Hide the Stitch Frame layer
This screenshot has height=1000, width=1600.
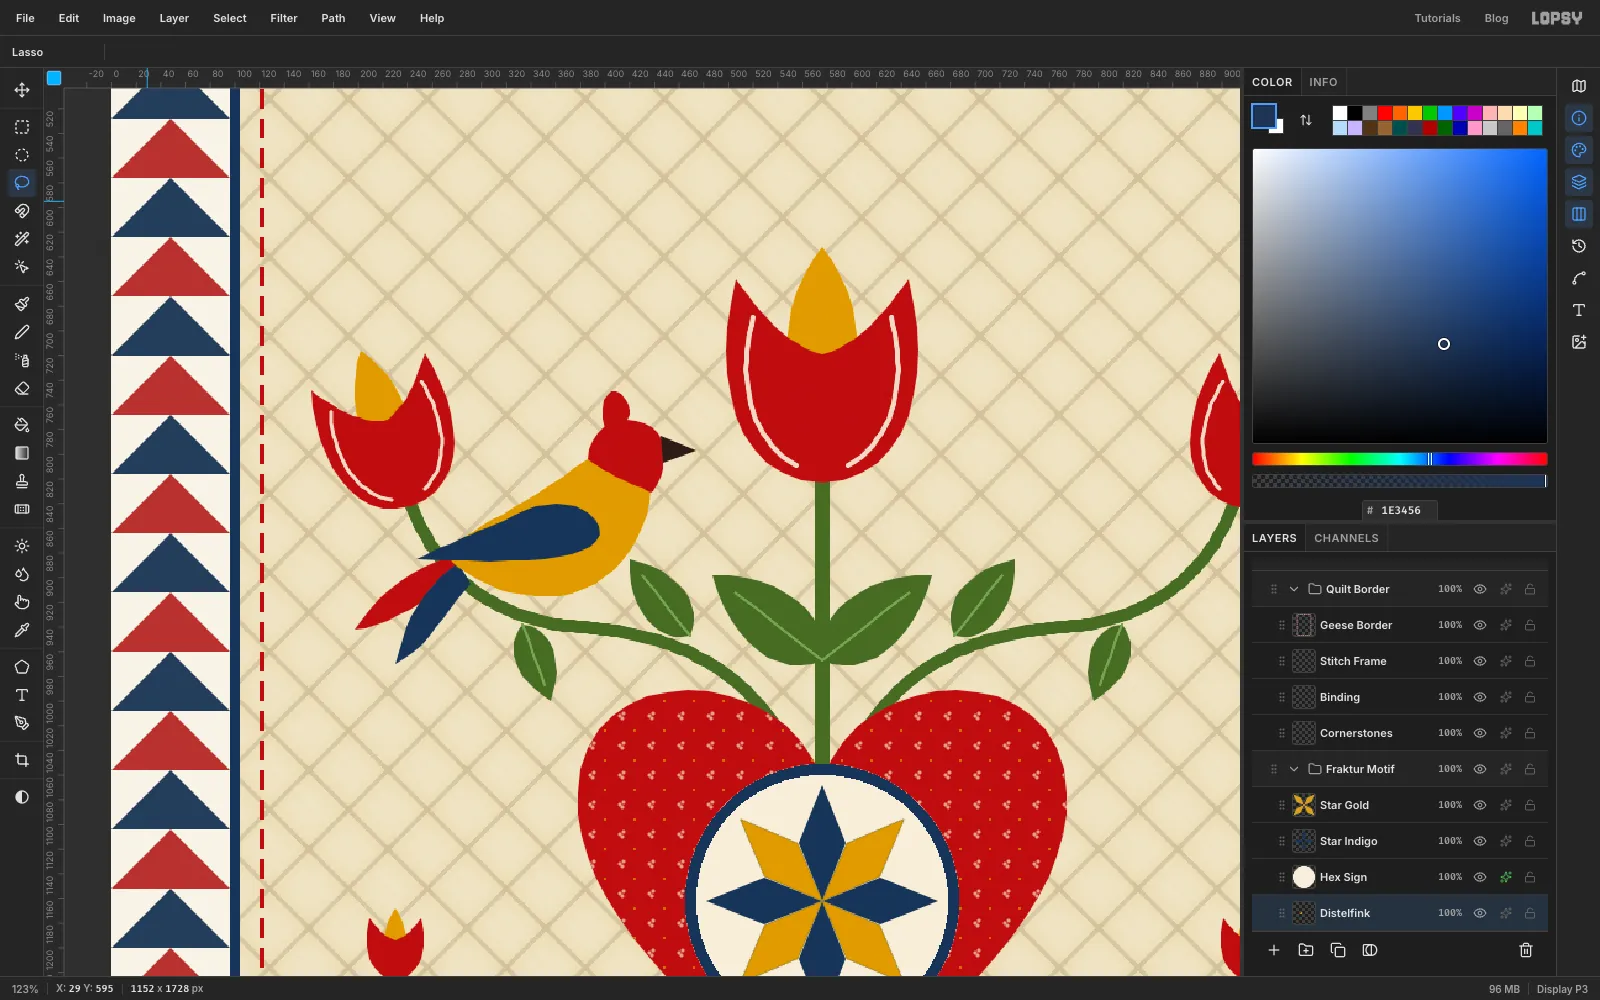pyautogui.click(x=1480, y=661)
